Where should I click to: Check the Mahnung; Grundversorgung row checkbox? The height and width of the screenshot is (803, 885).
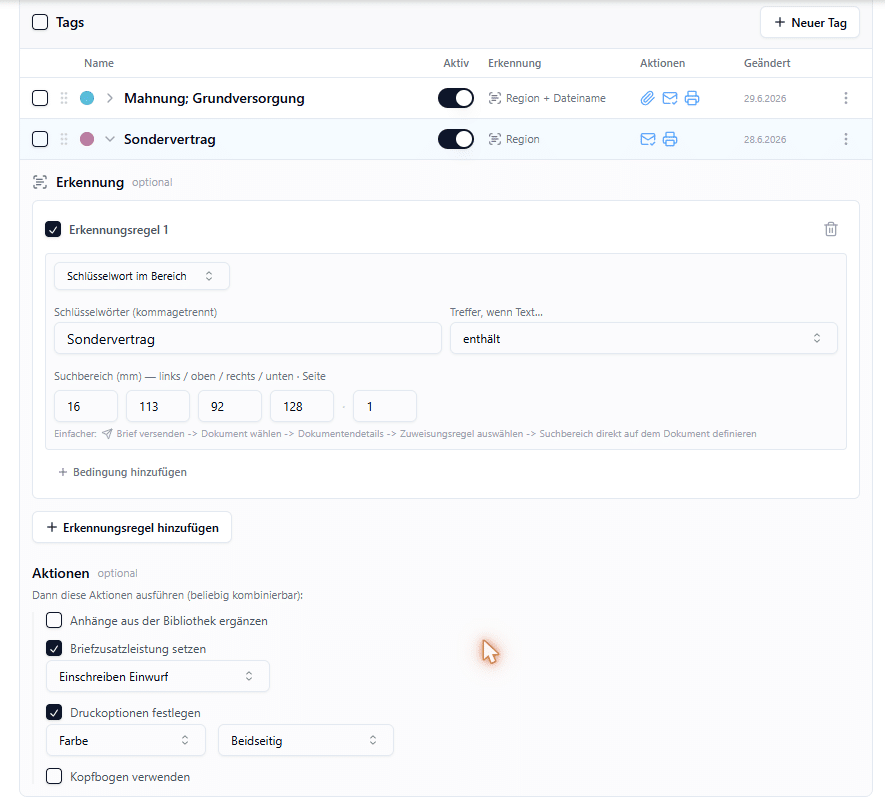click(x=40, y=98)
